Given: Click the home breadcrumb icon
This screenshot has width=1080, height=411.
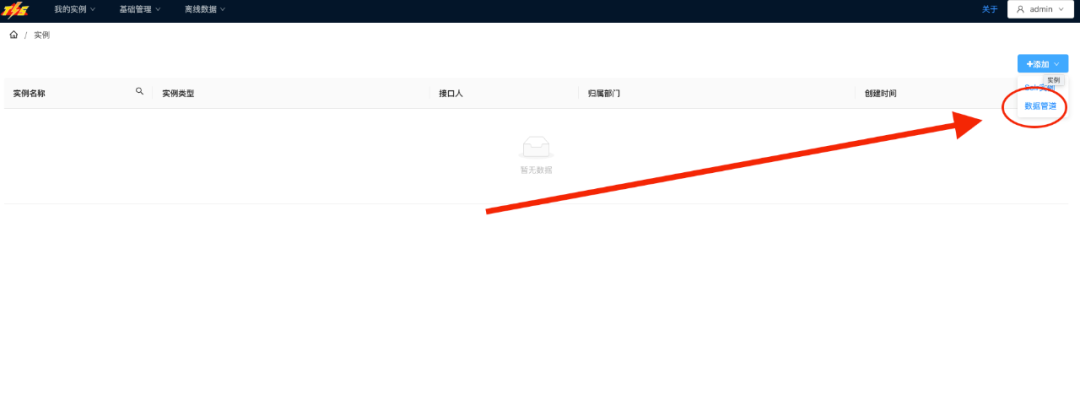Looking at the screenshot, I should pos(14,34).
